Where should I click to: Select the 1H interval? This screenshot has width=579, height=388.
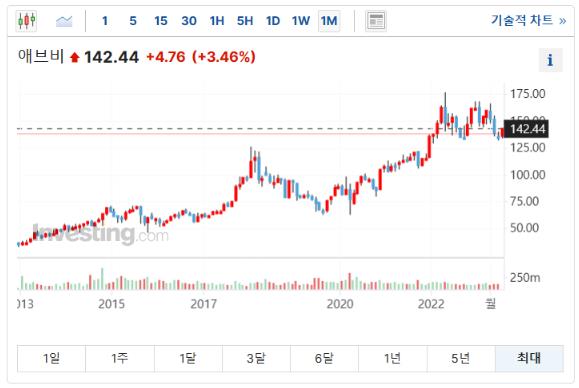click(x=217, y=21)
